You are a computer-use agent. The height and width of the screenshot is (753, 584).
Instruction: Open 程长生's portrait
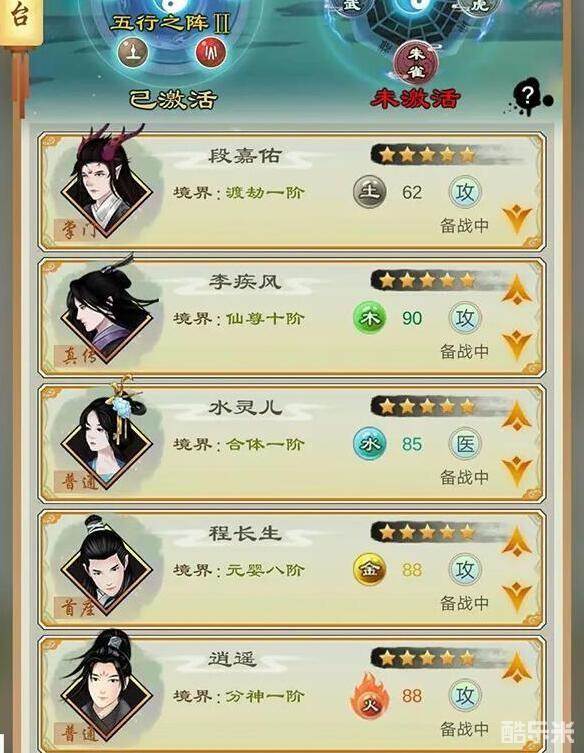(x=107, y=567)
